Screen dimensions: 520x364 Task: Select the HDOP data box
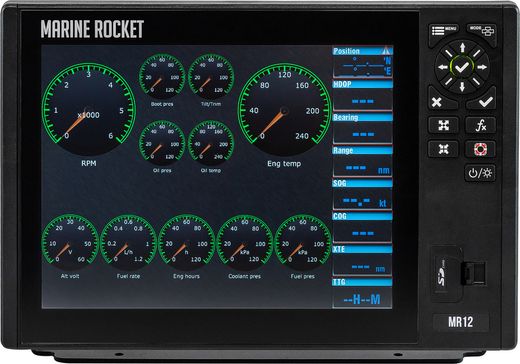coord(363,95)
